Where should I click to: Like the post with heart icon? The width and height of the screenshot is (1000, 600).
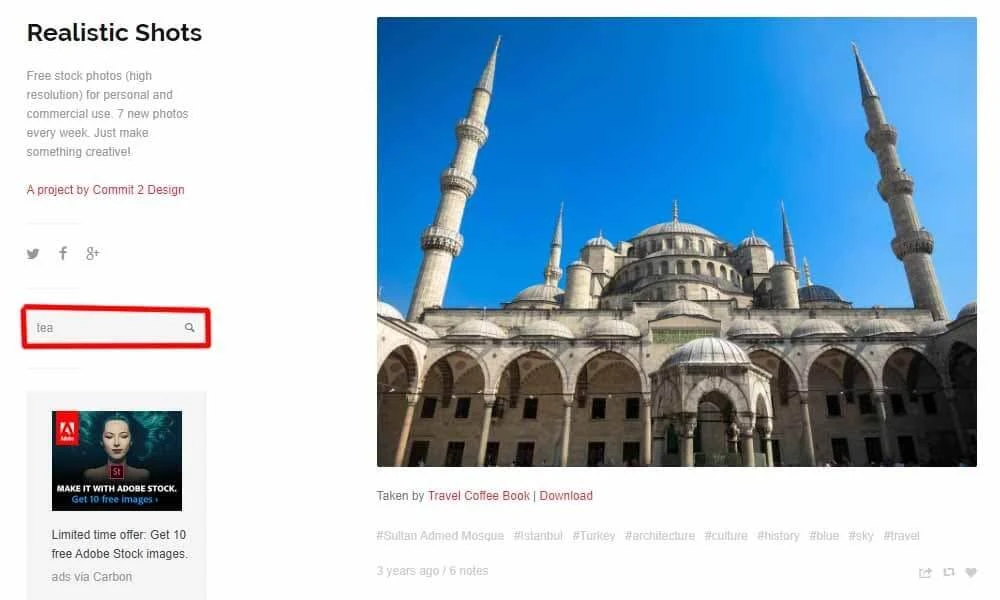pyautogui.click(x=971, y=572)
